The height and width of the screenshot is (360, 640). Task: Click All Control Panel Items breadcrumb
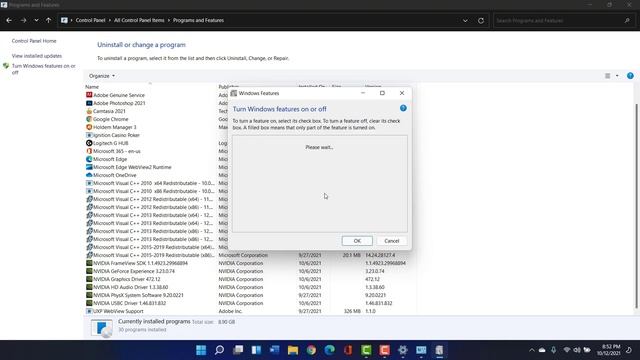[139, 20]
